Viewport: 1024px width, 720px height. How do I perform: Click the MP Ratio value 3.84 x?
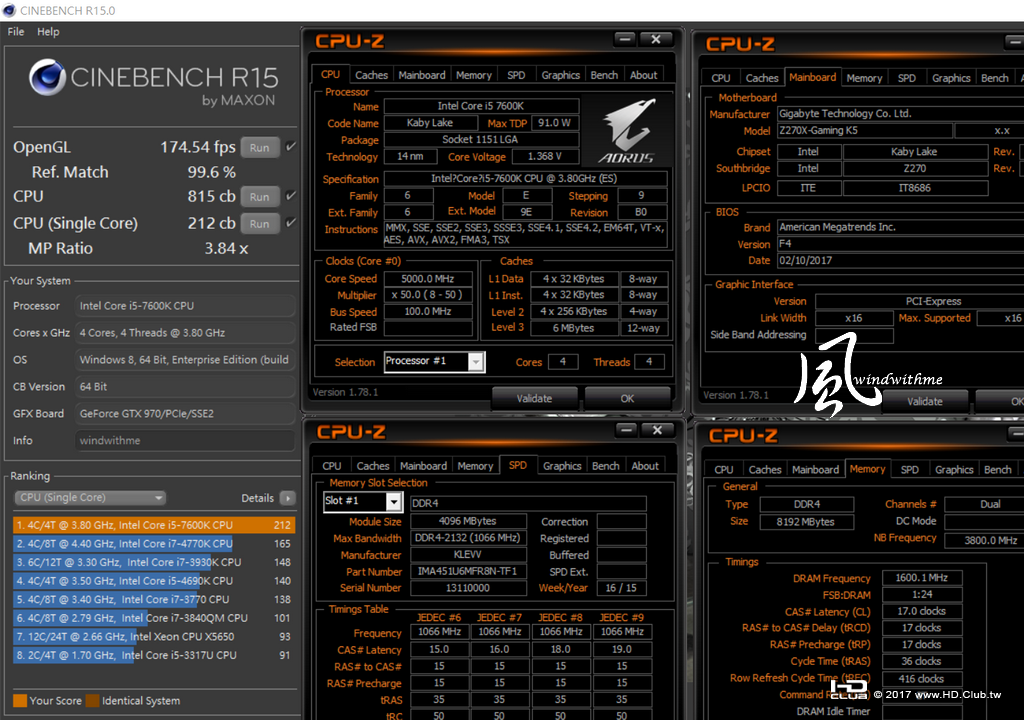click(226, 248)
